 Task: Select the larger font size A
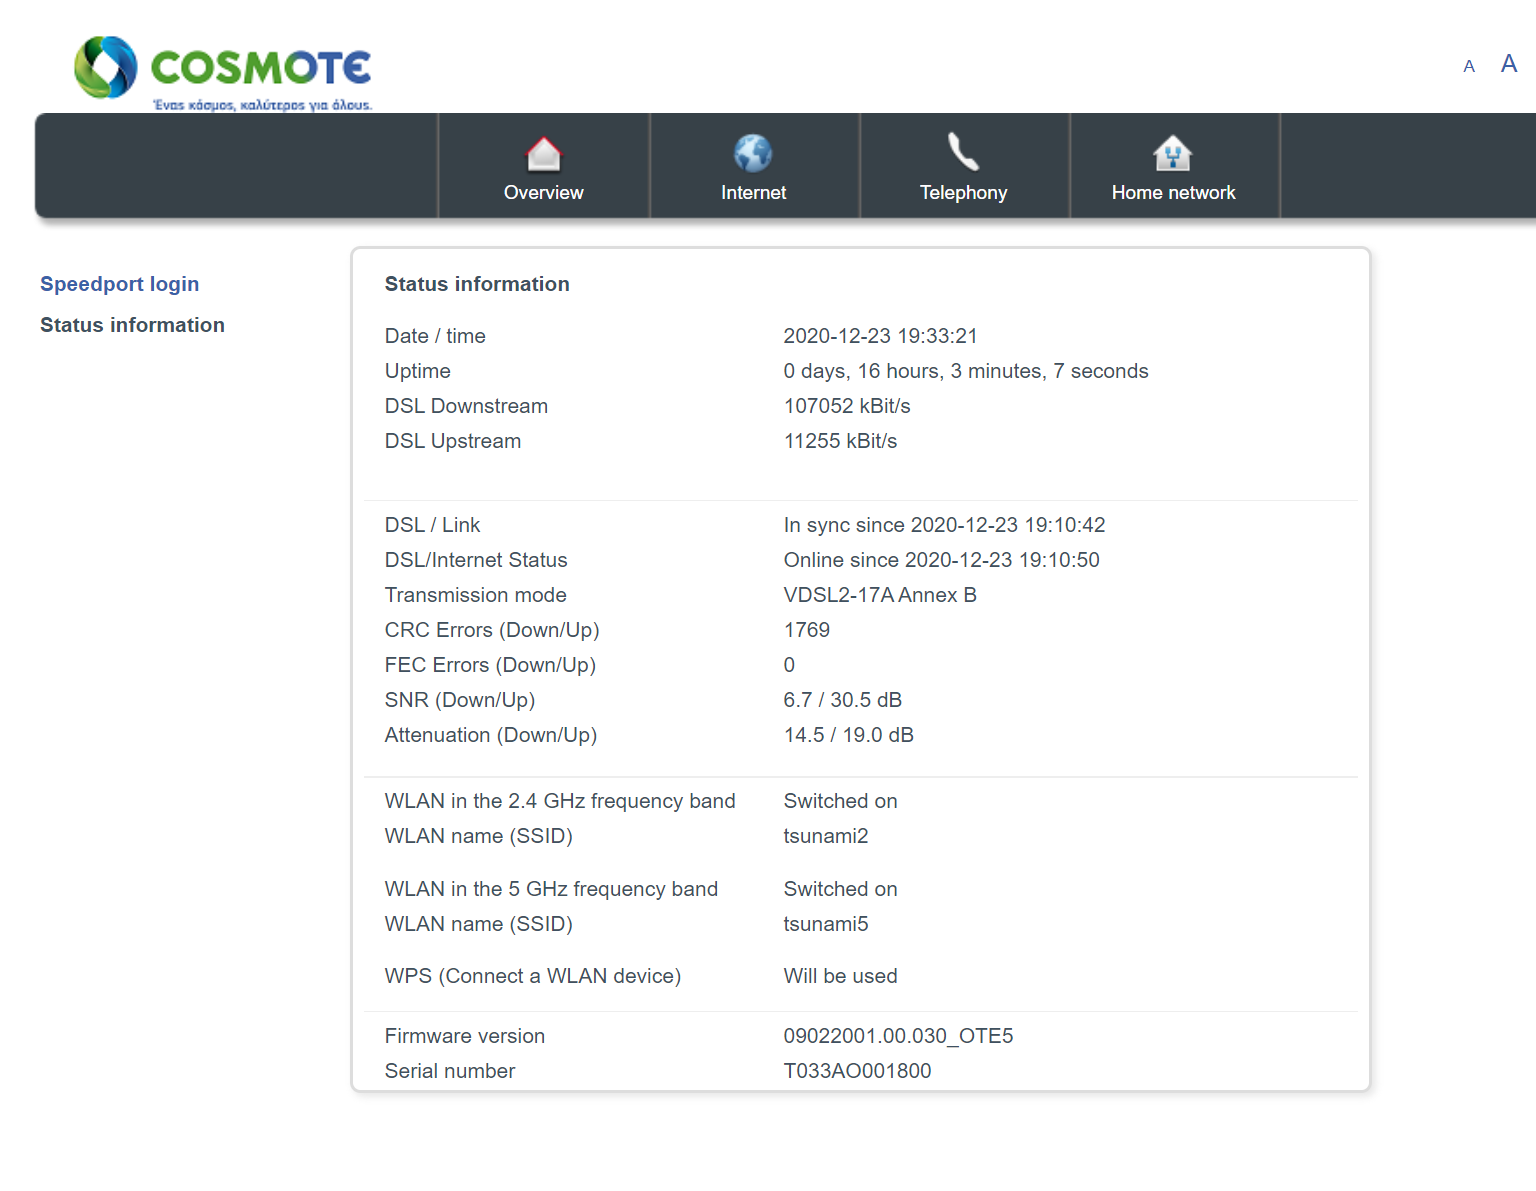(1509, 64)
